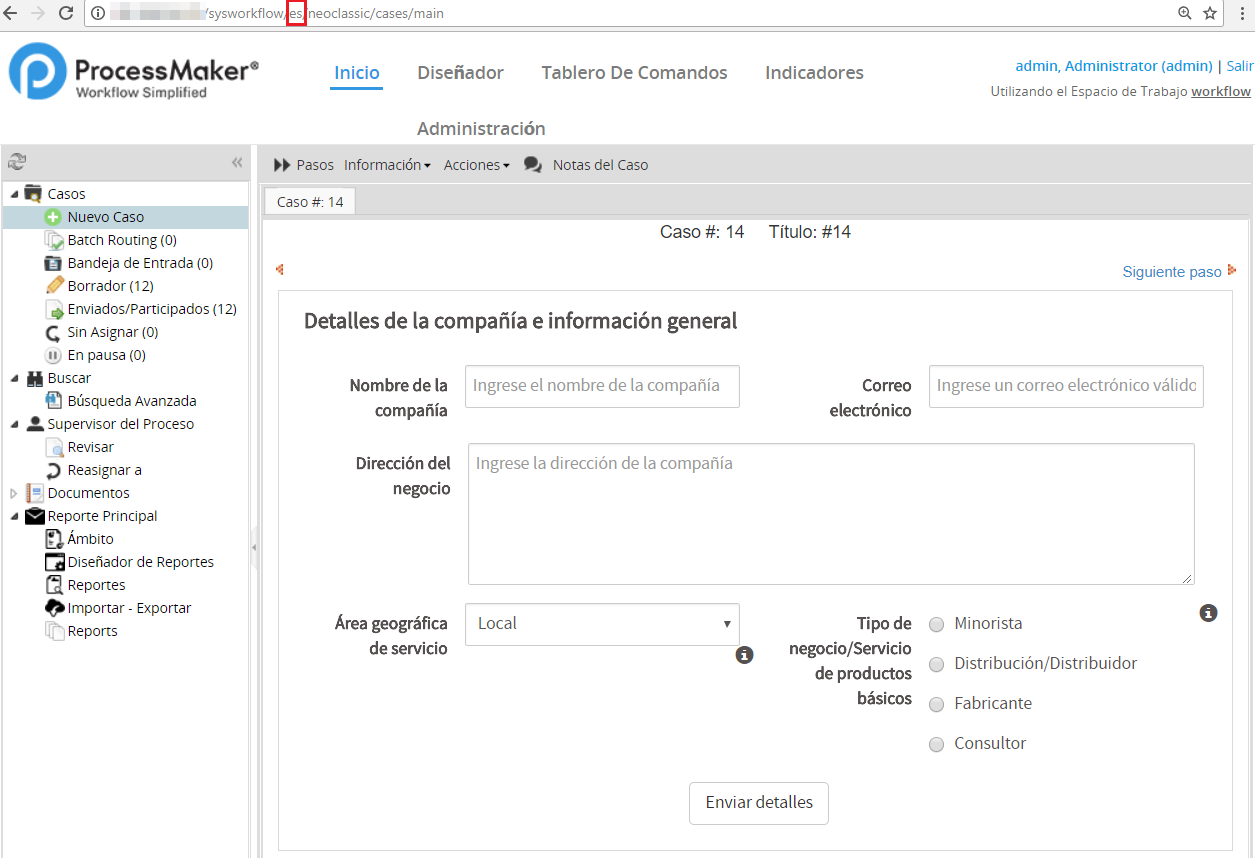Reload the page with browser refresh icon
The height and width of the screenshot is (858, 1255).
click(66, 13)
